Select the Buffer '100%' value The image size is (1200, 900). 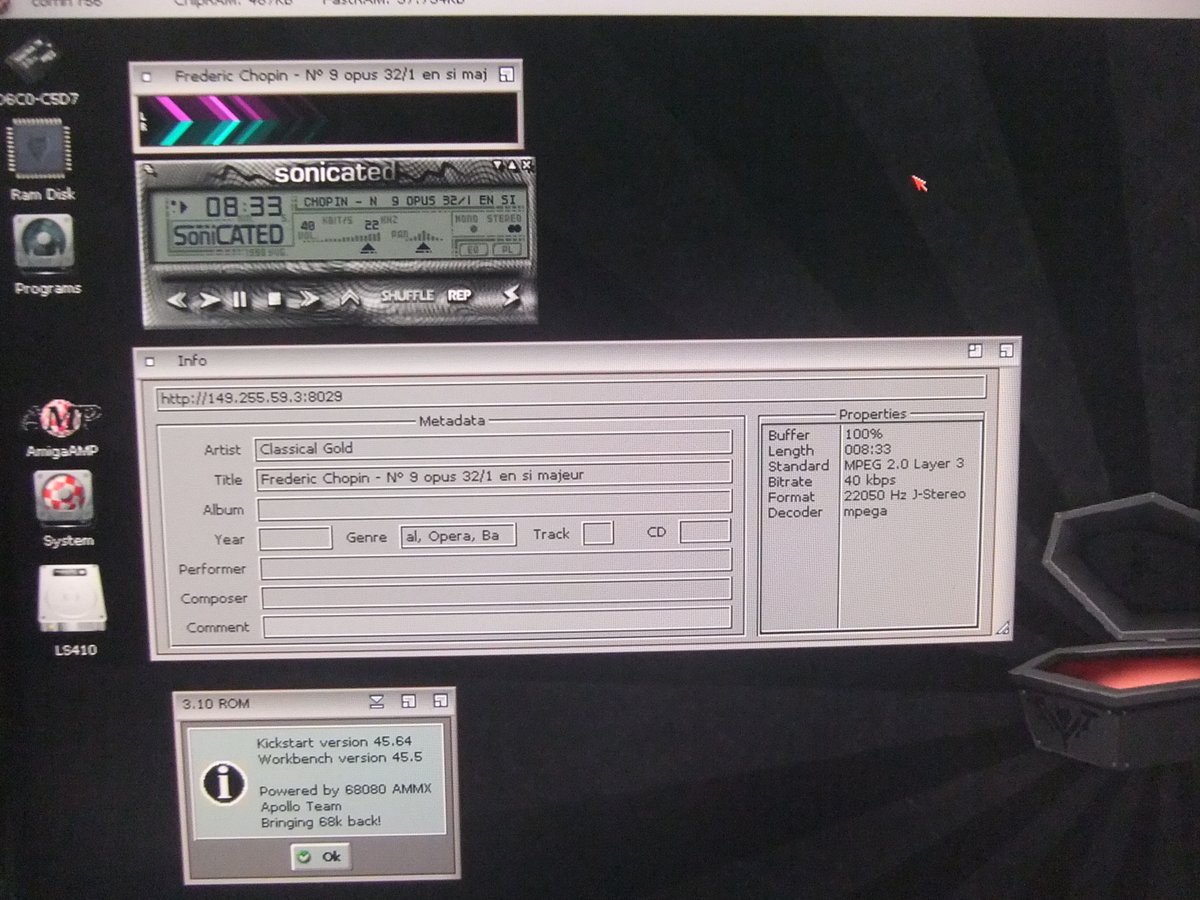coord(863,434)
